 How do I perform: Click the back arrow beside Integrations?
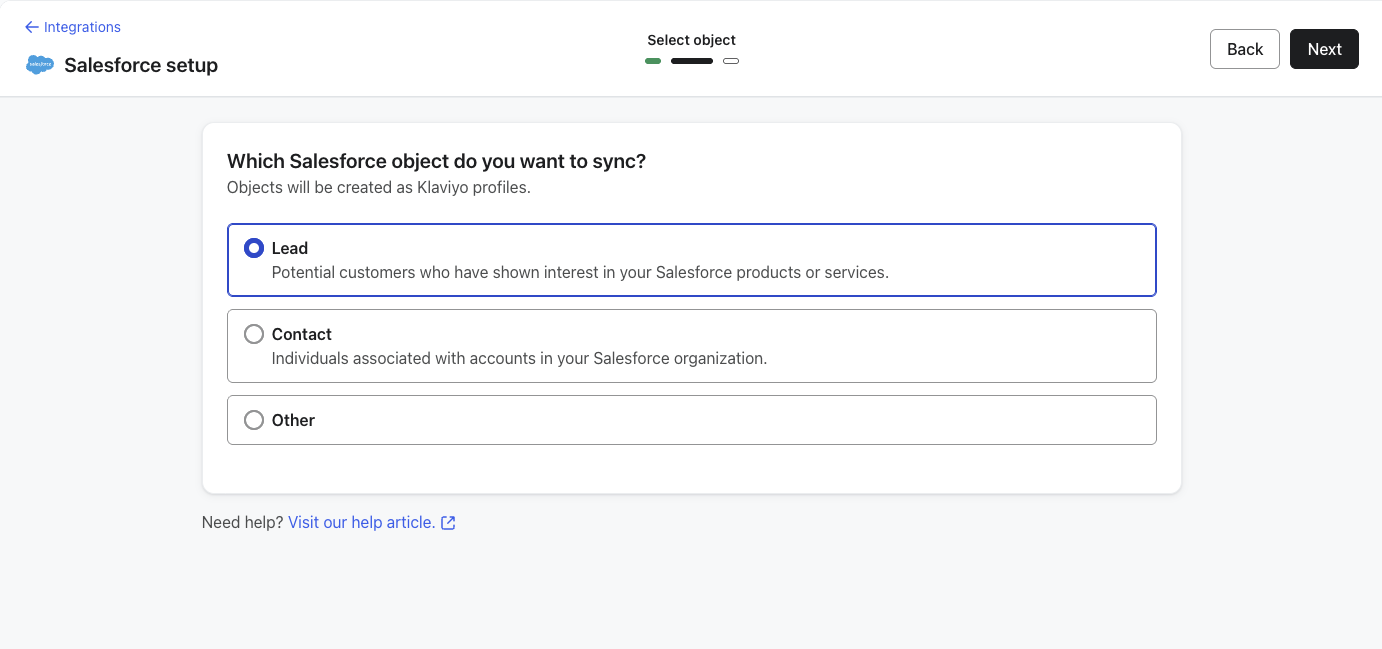pyautogui.click(x=31, y=27)
